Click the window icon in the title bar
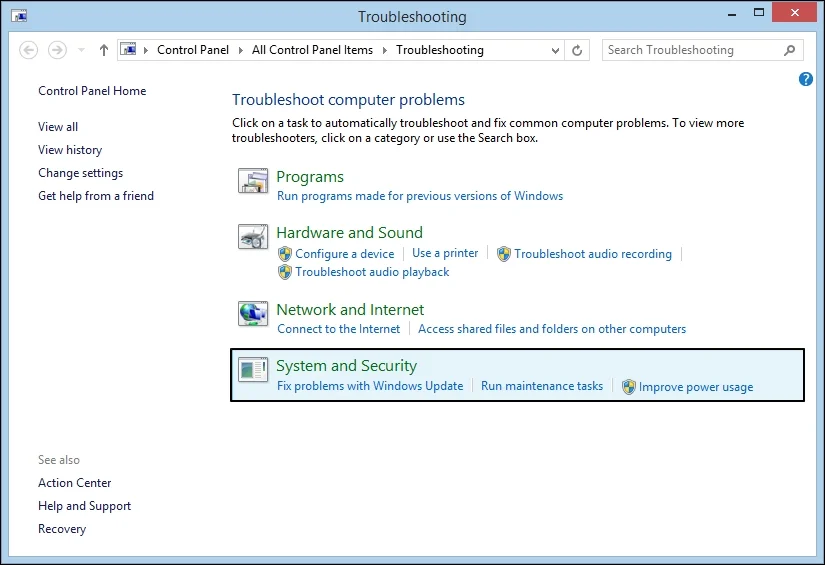The width and height of the screenshot is (825, 565). 19,16
